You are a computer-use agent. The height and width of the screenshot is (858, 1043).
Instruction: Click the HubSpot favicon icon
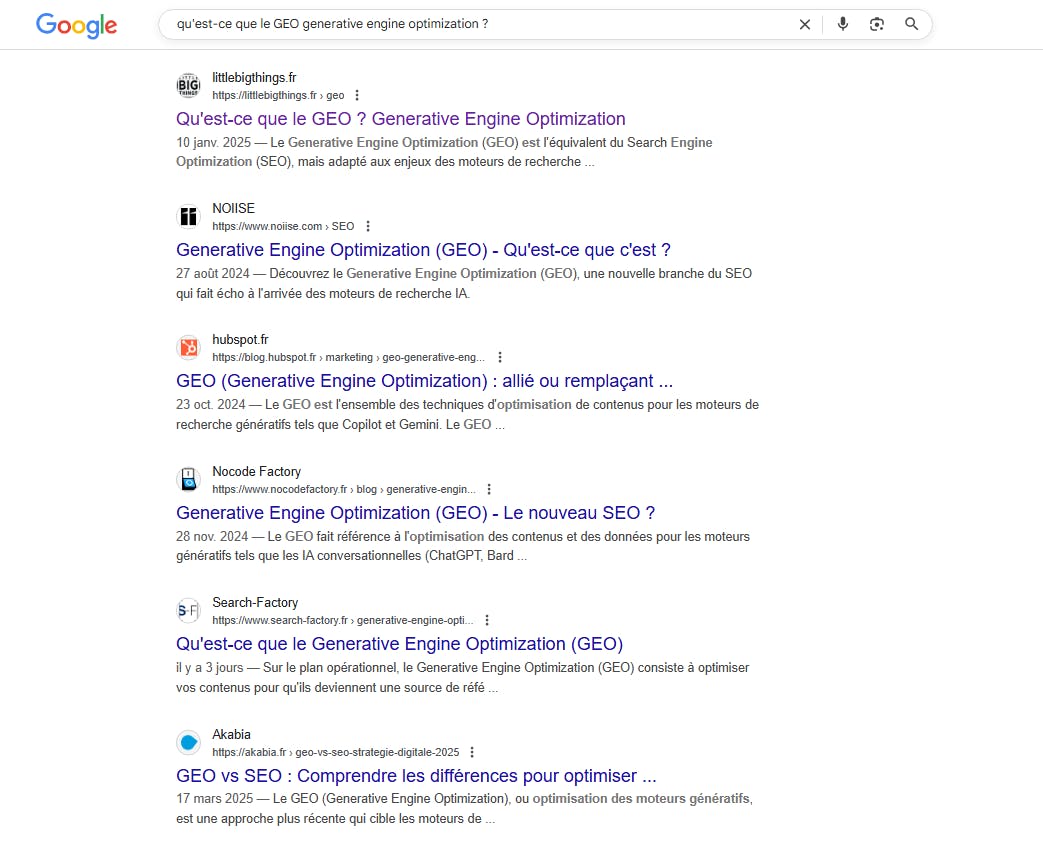pos(188,348)
